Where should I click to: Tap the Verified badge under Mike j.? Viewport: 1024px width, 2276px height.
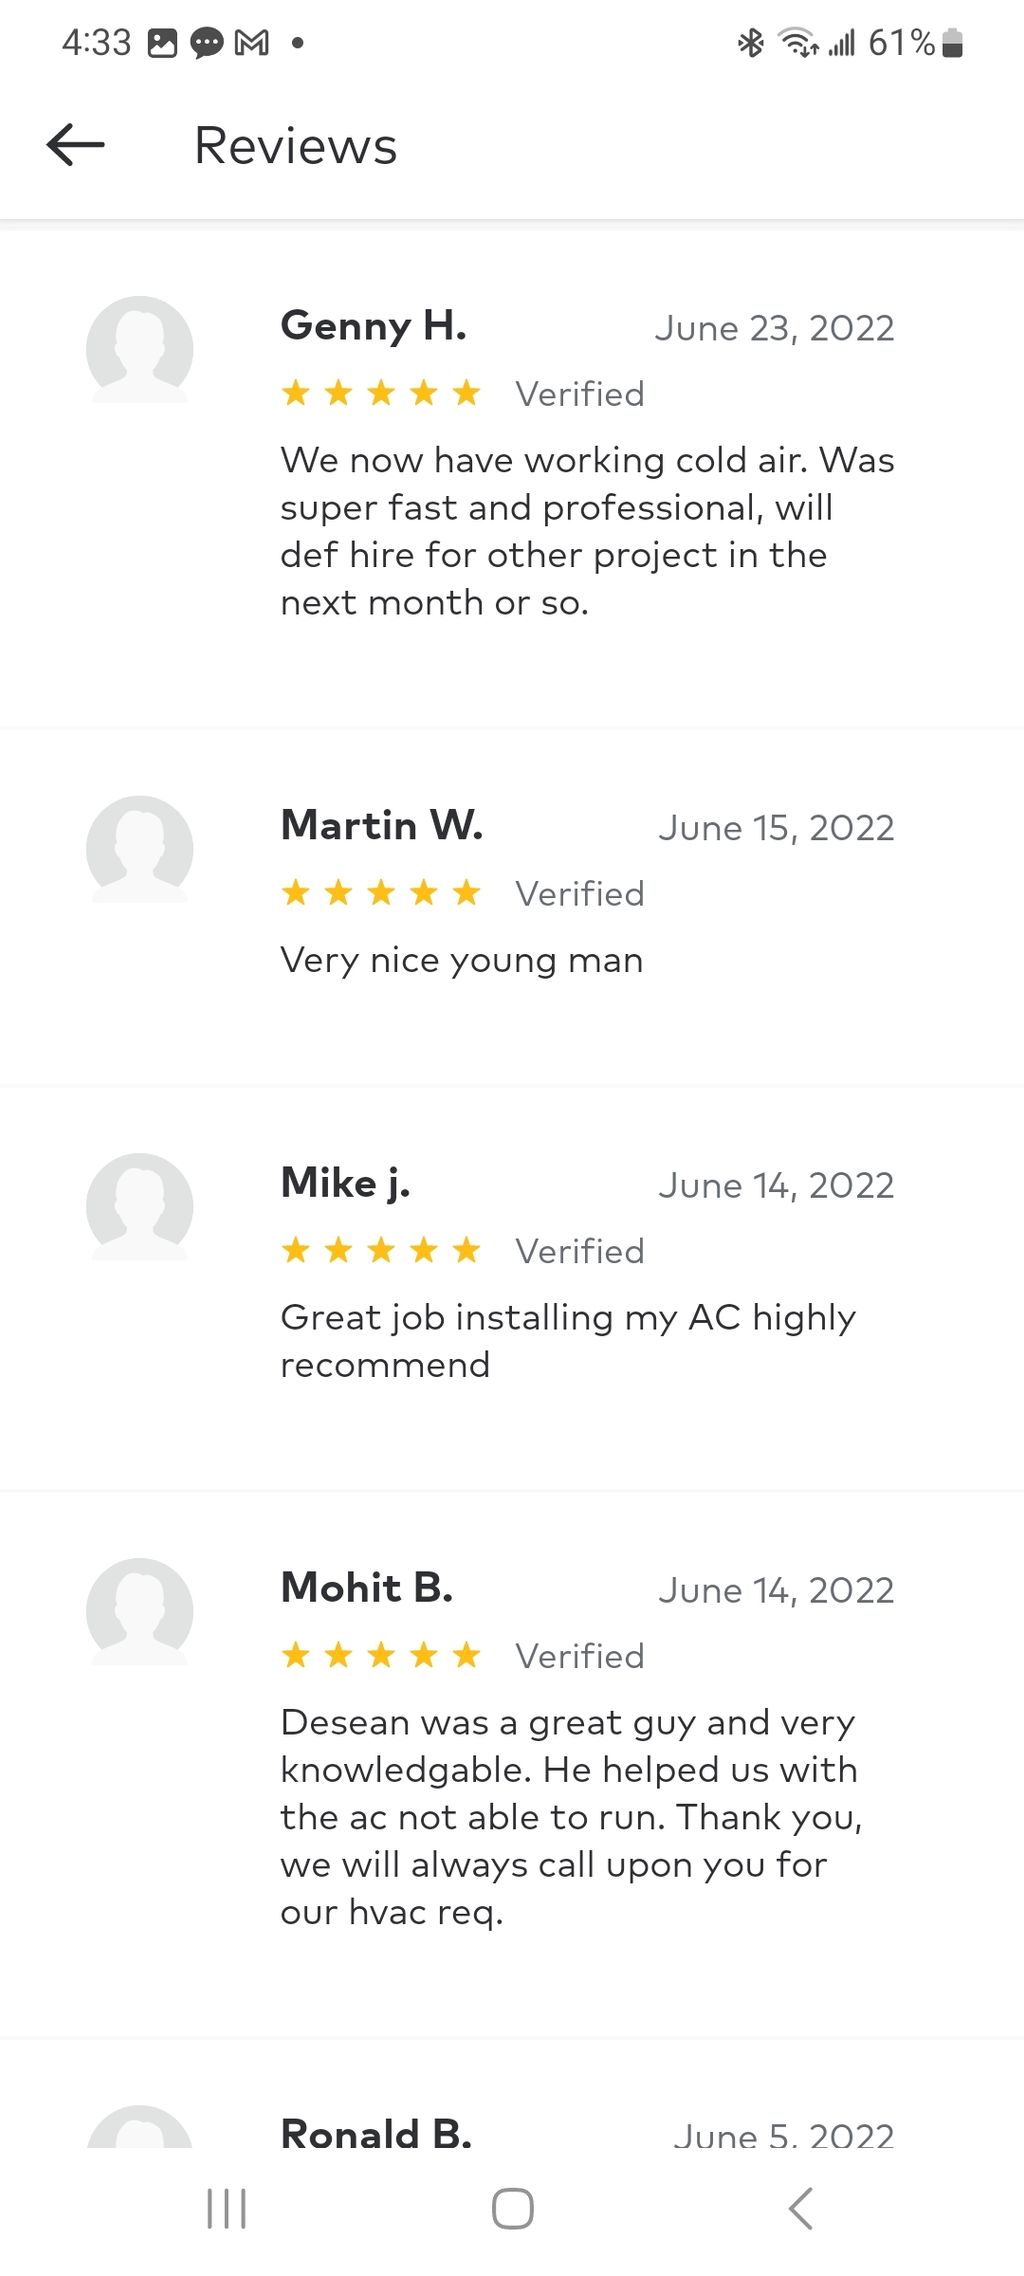coord(580,1251)
